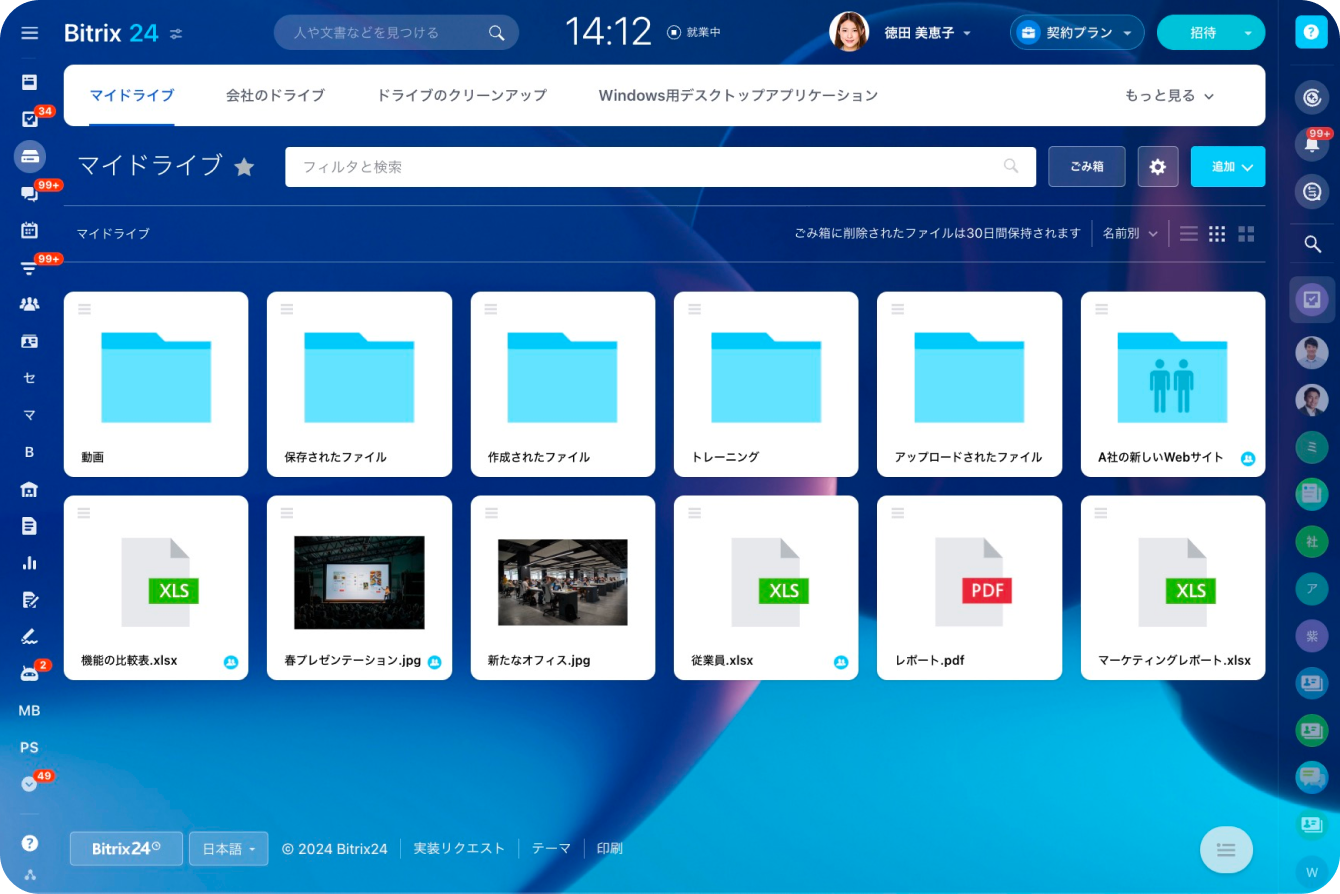The width and height of the screenshot is (1340, 894).
Task: Click the help question mark icon
Action: (1310, 33)
